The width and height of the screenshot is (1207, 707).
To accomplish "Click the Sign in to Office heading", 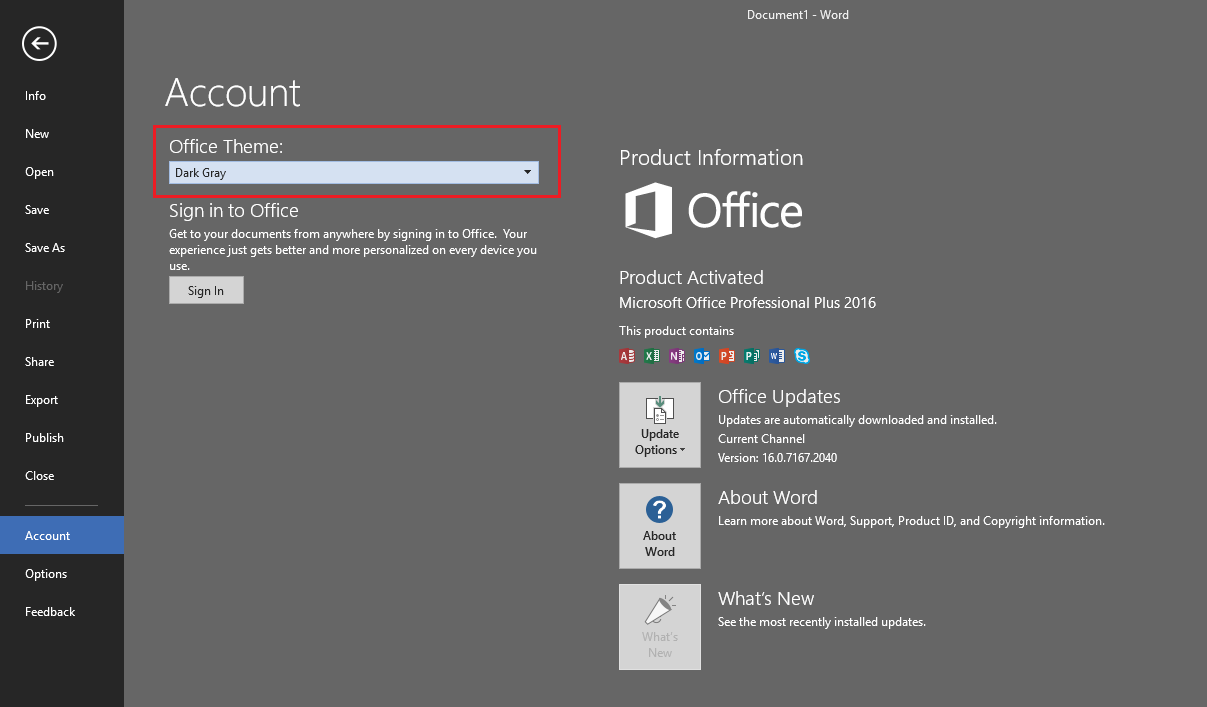I will 234,210.
